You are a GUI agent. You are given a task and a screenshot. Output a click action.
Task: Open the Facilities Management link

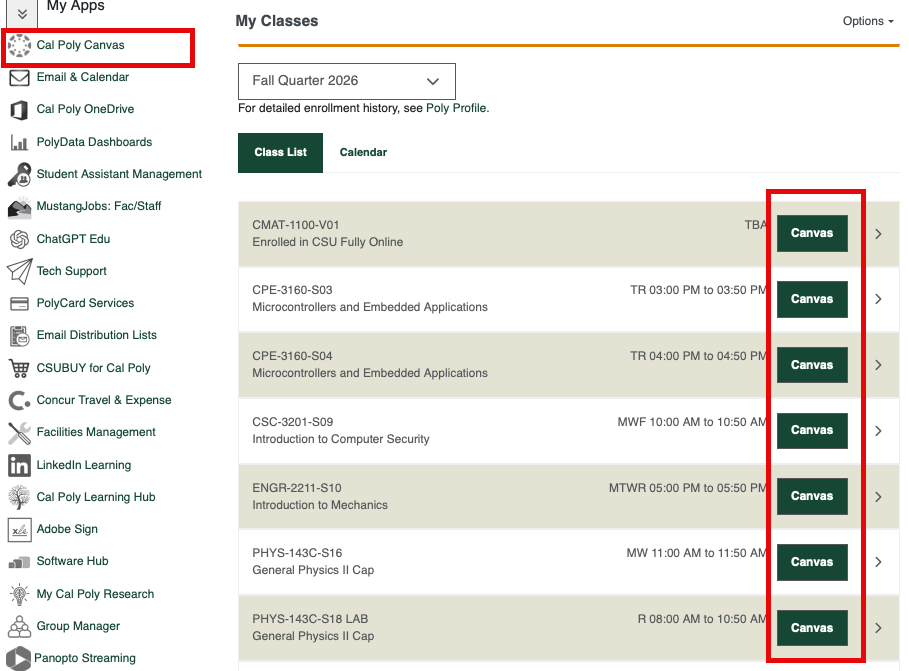pos(96,432)
